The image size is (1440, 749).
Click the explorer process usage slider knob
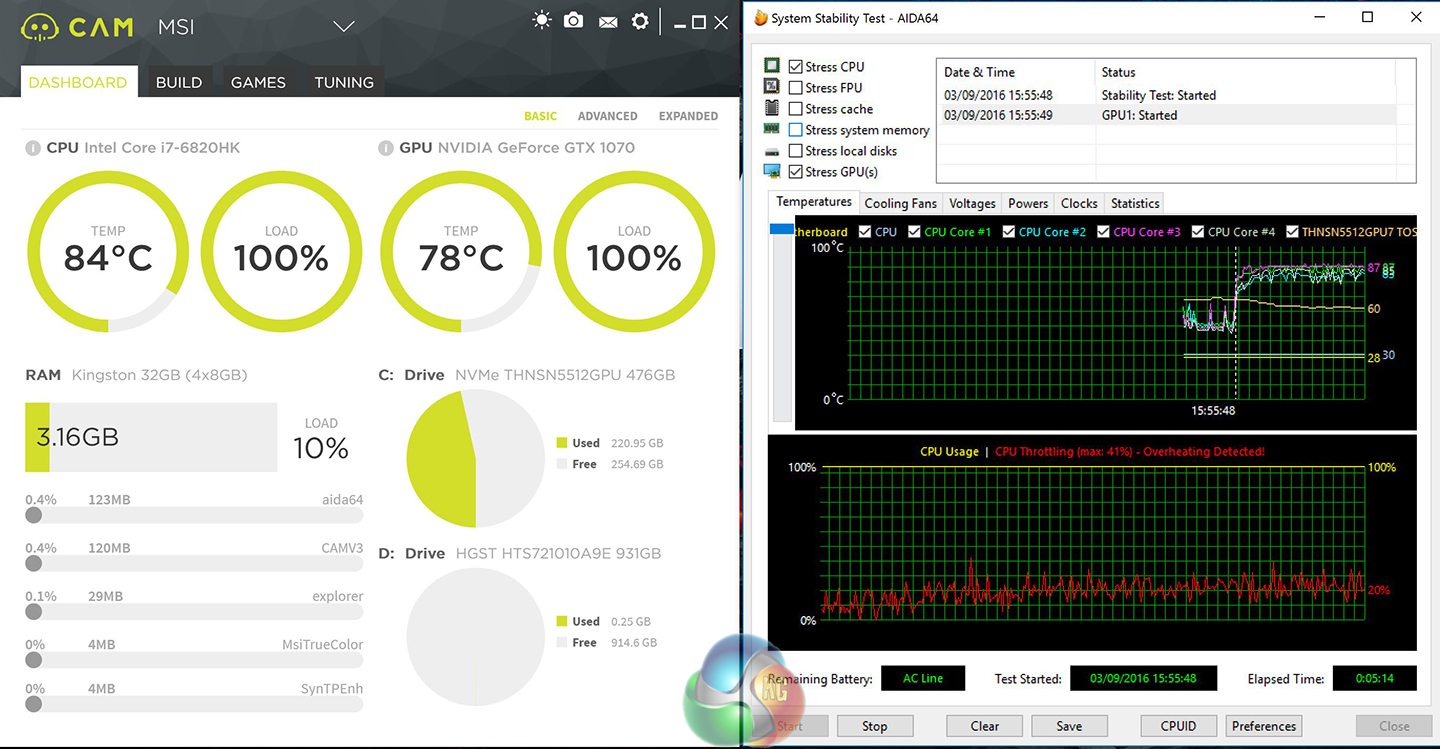point(34,611)
